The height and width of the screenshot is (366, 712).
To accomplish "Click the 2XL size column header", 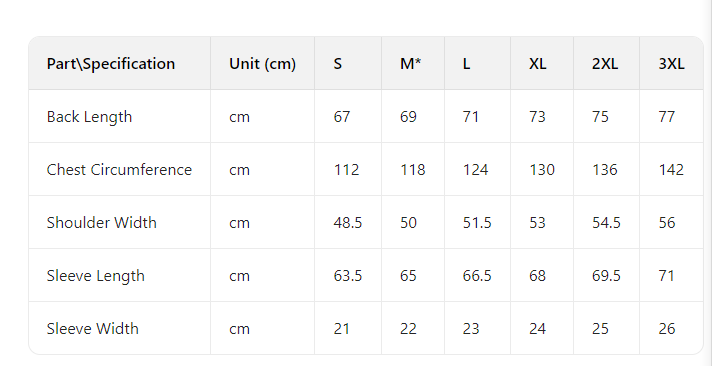I will [x=605, y=64].
